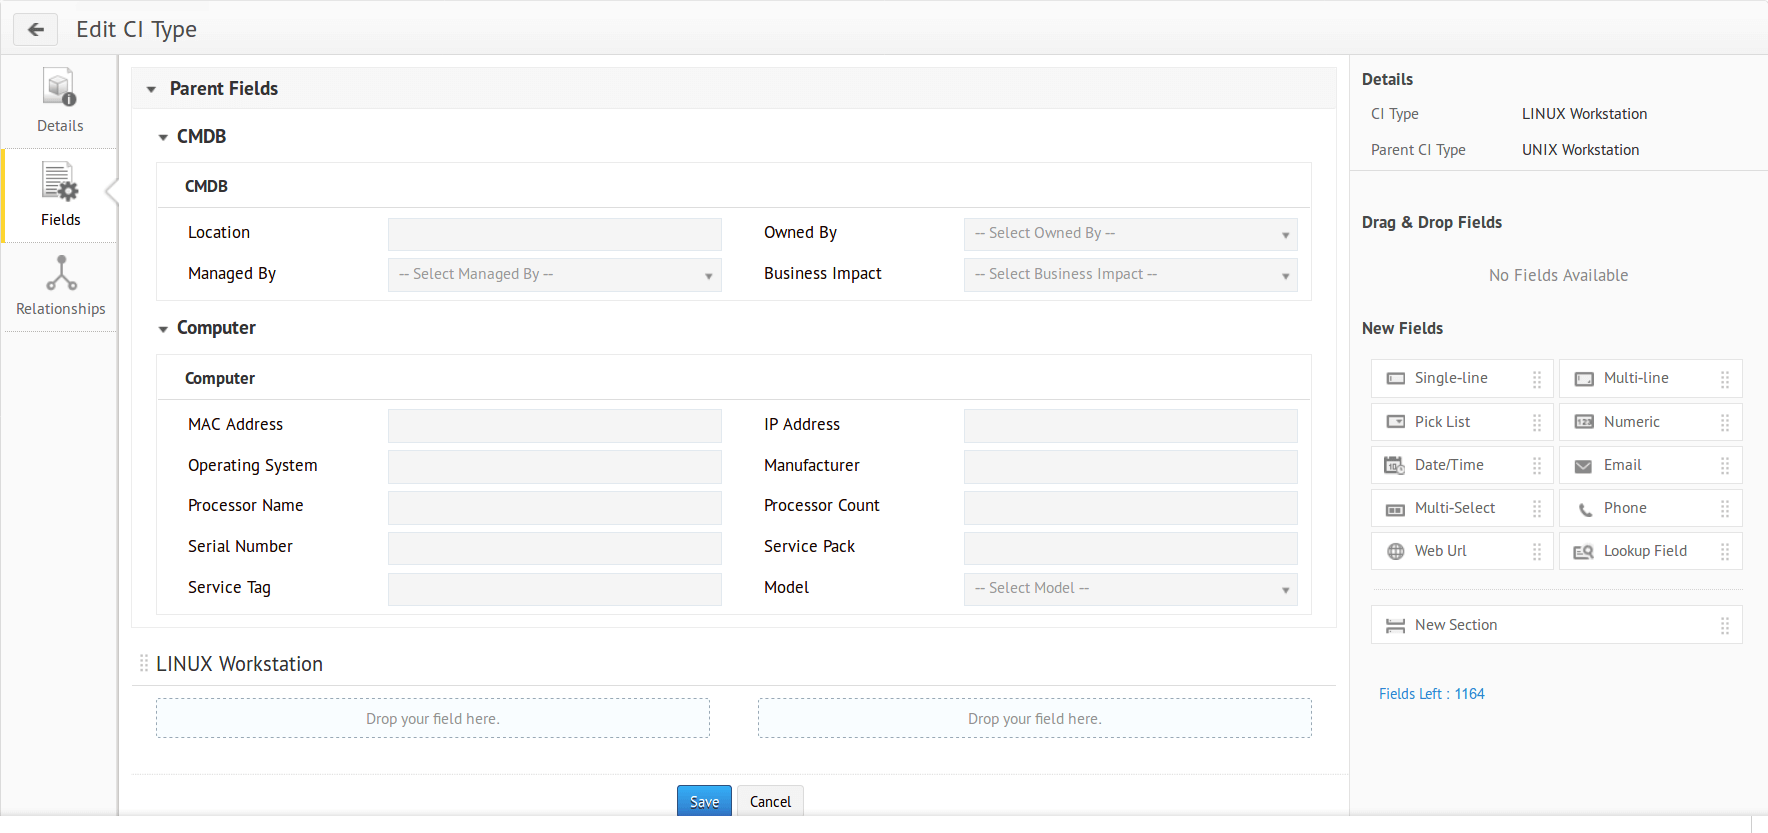Open the Details sidebar tab
Image resolution: width=1768 pixels, height=833 pixels.
click(x=60, y=101)
